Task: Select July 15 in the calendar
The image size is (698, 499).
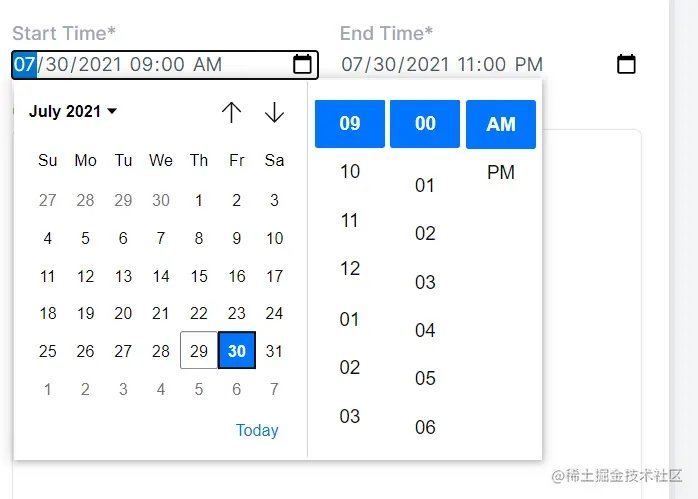Action: pos(199,276)
